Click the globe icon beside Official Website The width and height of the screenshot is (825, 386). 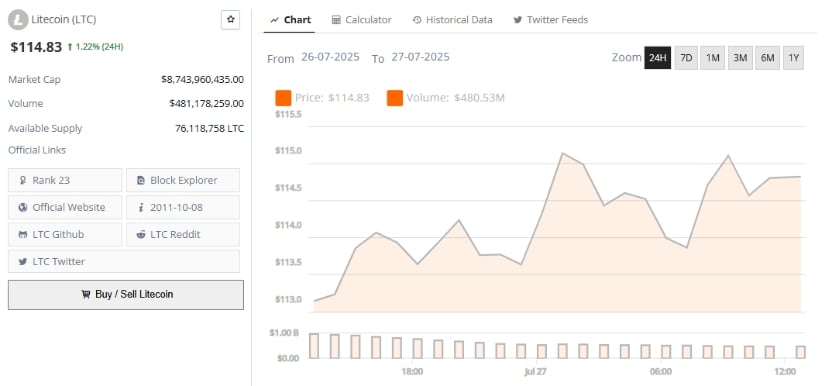tap(23, 207)
